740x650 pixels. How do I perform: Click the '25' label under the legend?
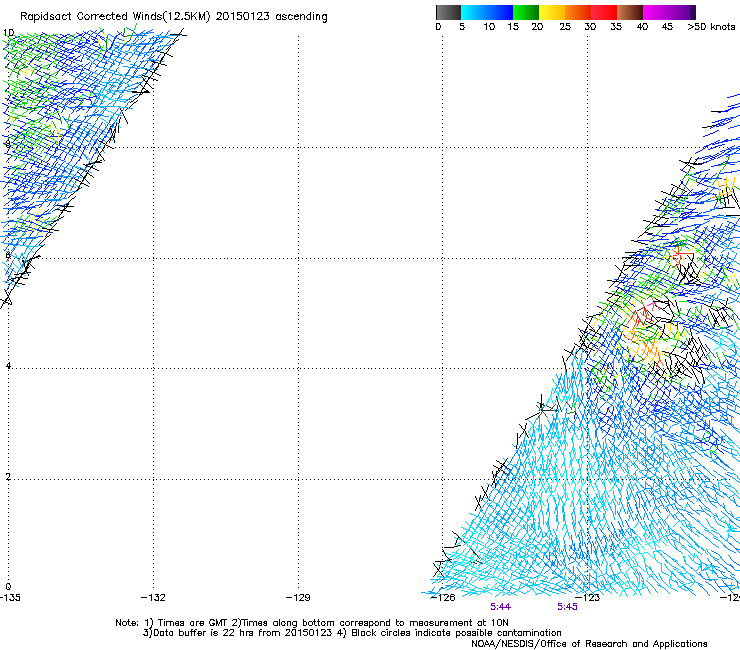(x=565, y=27)
